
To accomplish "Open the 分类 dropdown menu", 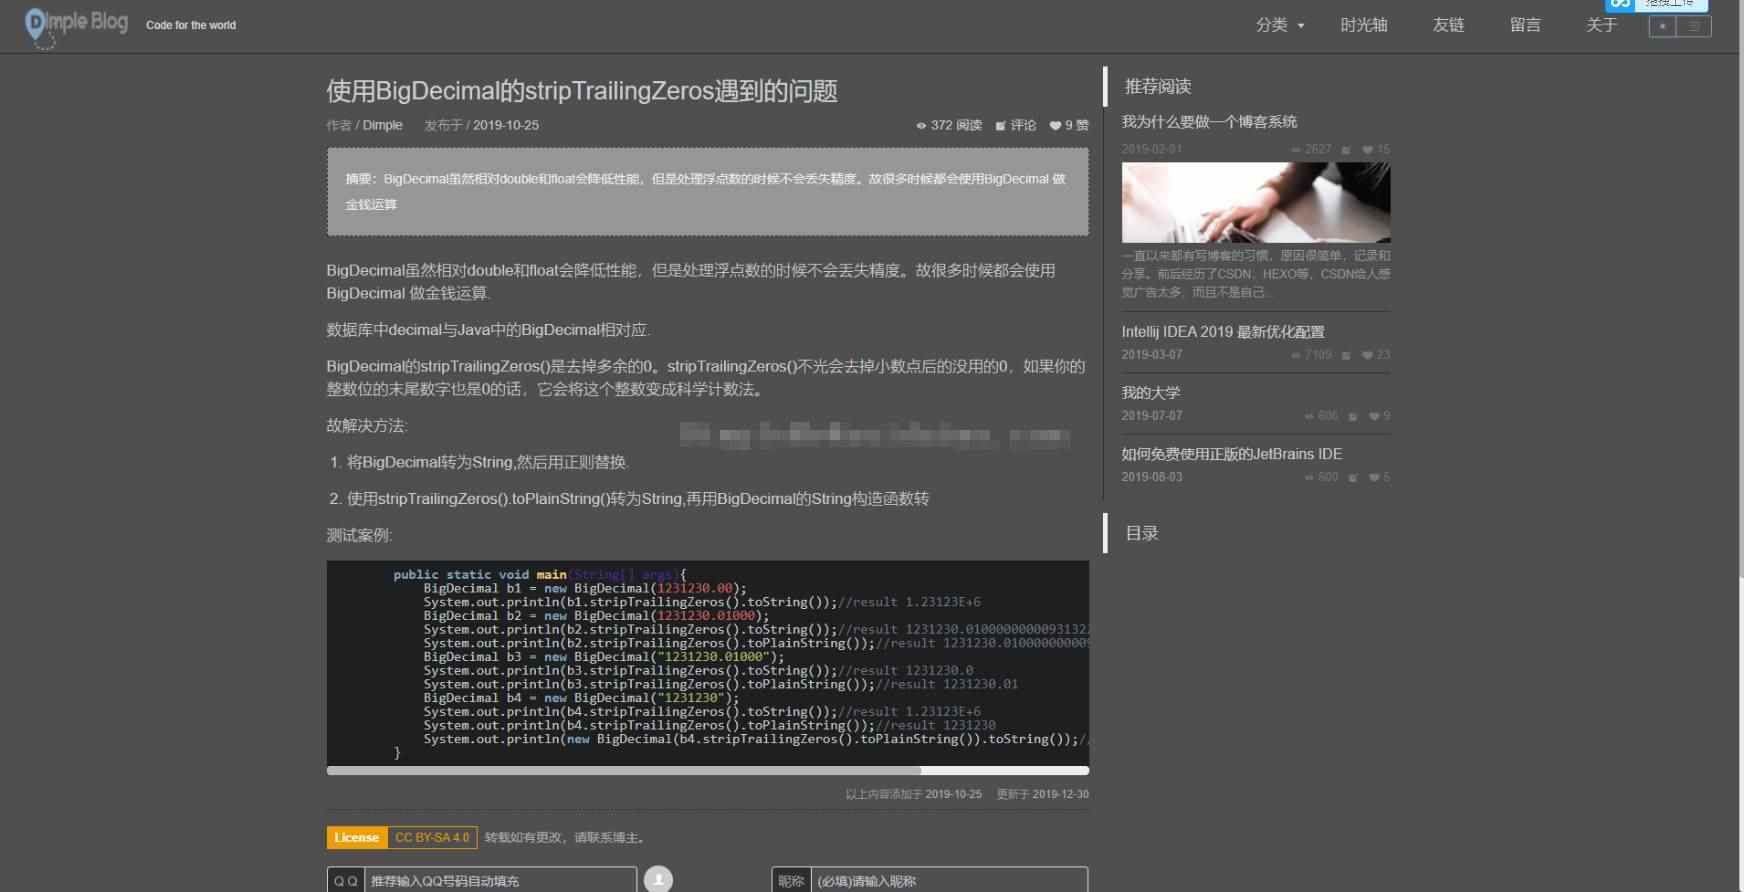I will (x=1280, y=25).
